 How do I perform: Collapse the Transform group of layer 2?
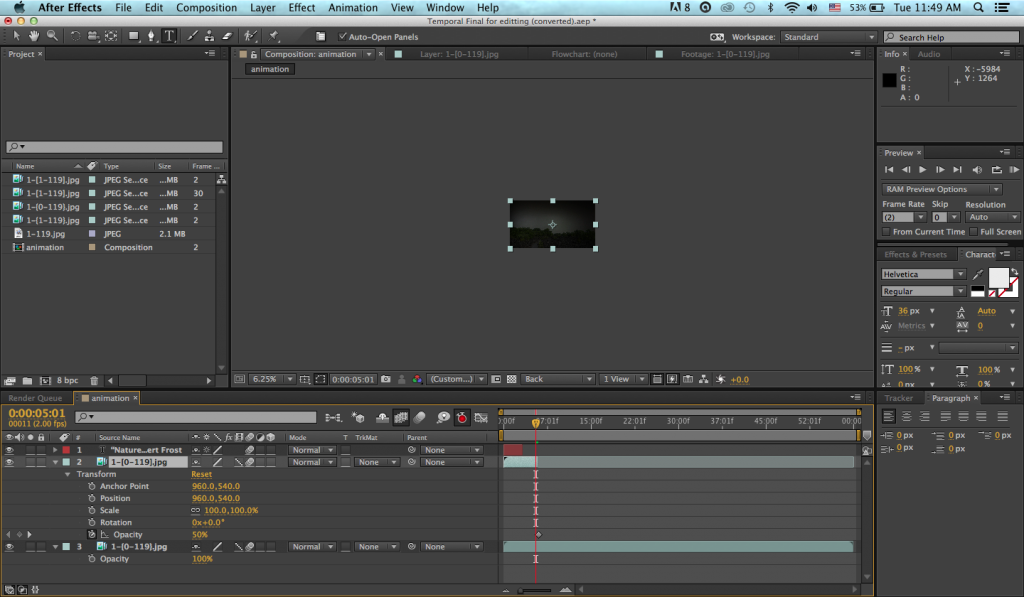tap(67, 473)
